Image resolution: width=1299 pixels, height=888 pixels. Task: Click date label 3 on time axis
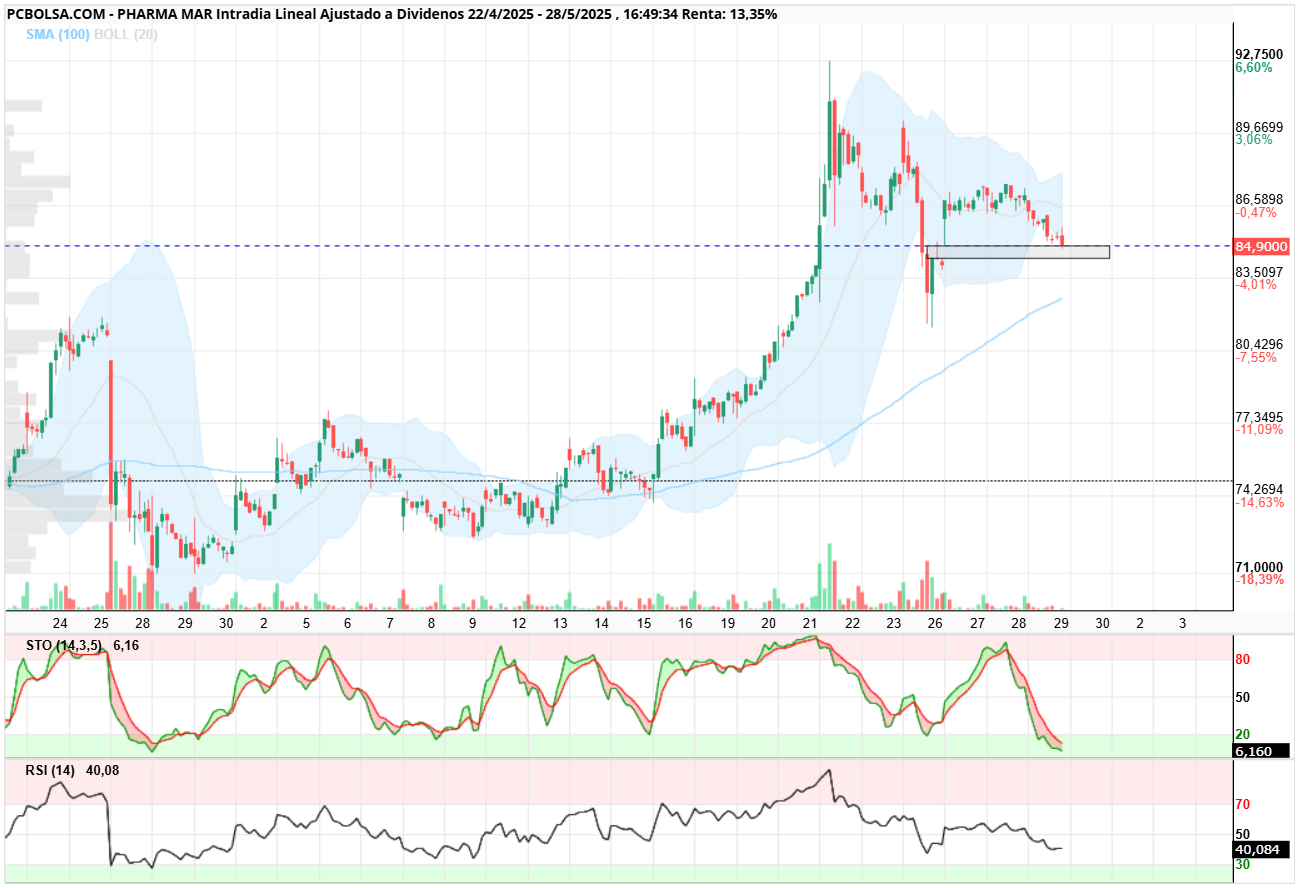pyautogui.click(x=1182, y=623)
